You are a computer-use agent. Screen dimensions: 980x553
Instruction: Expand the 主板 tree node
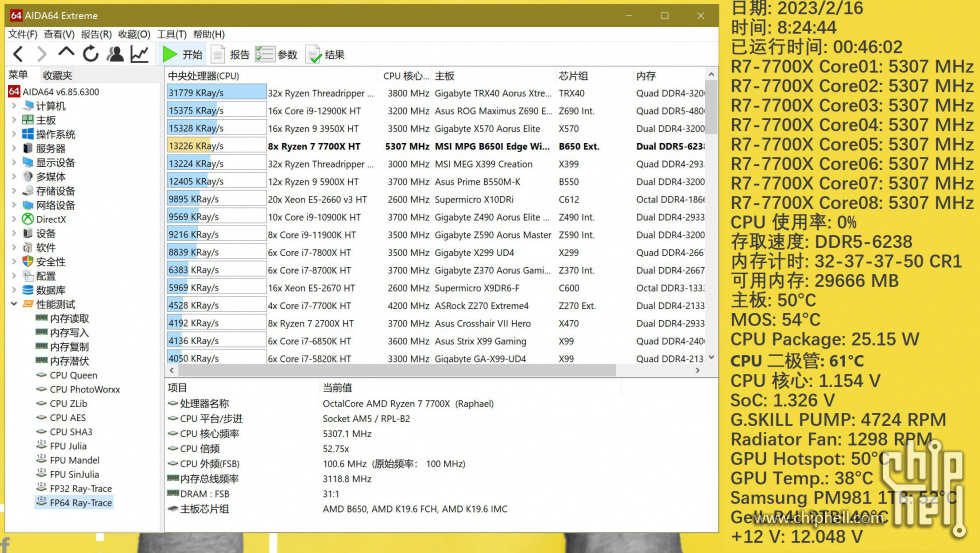[x=14, y=120]
